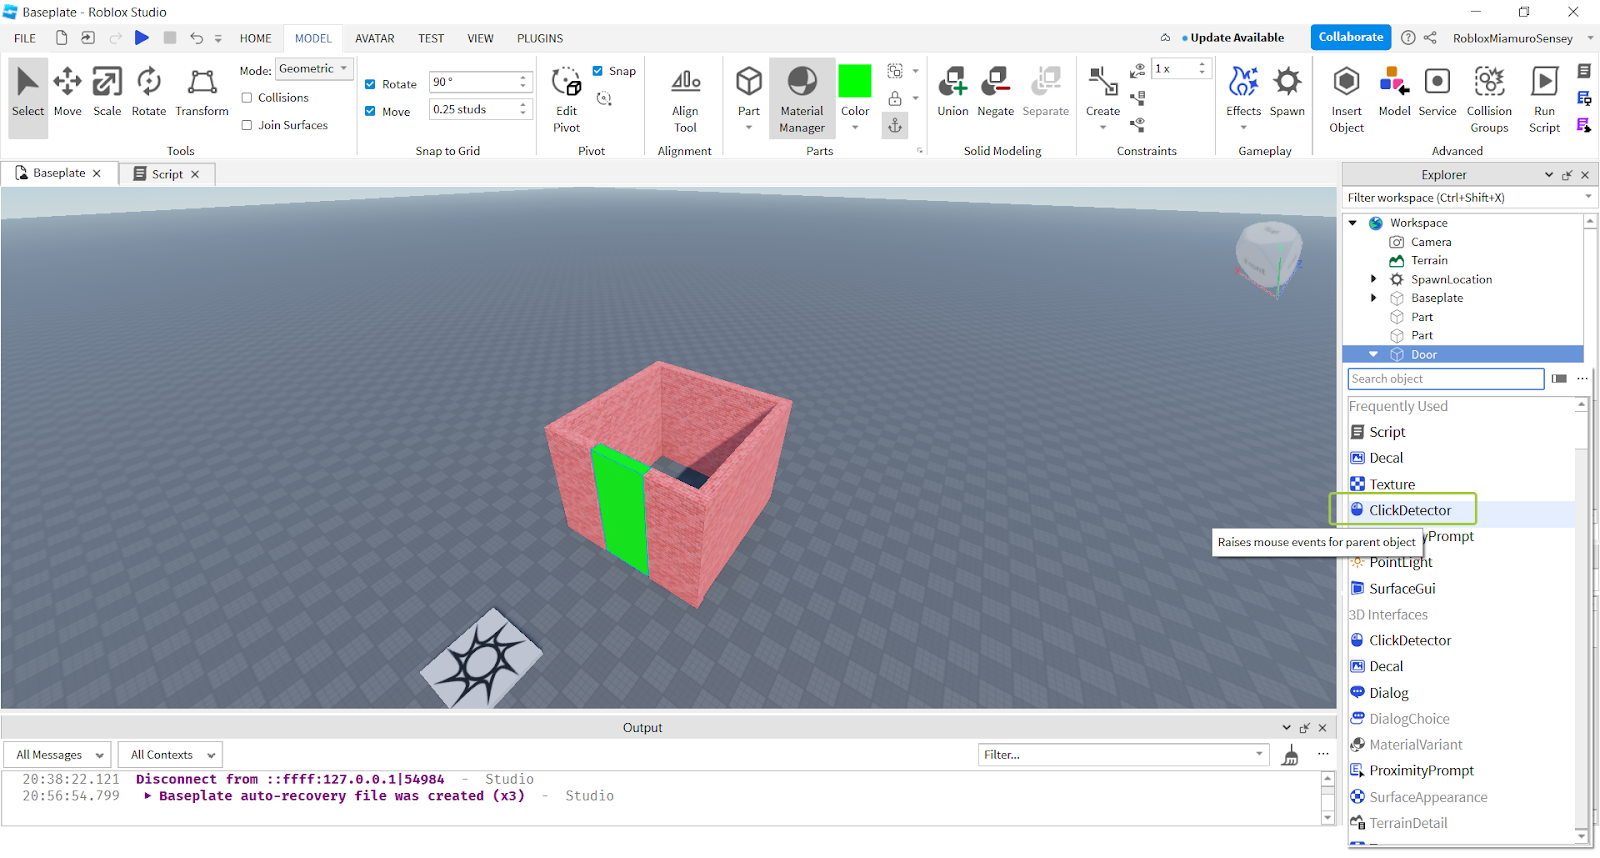Click the Edit Pivot tool
The width and height of the screenshot is (1600, 858).
567,98
